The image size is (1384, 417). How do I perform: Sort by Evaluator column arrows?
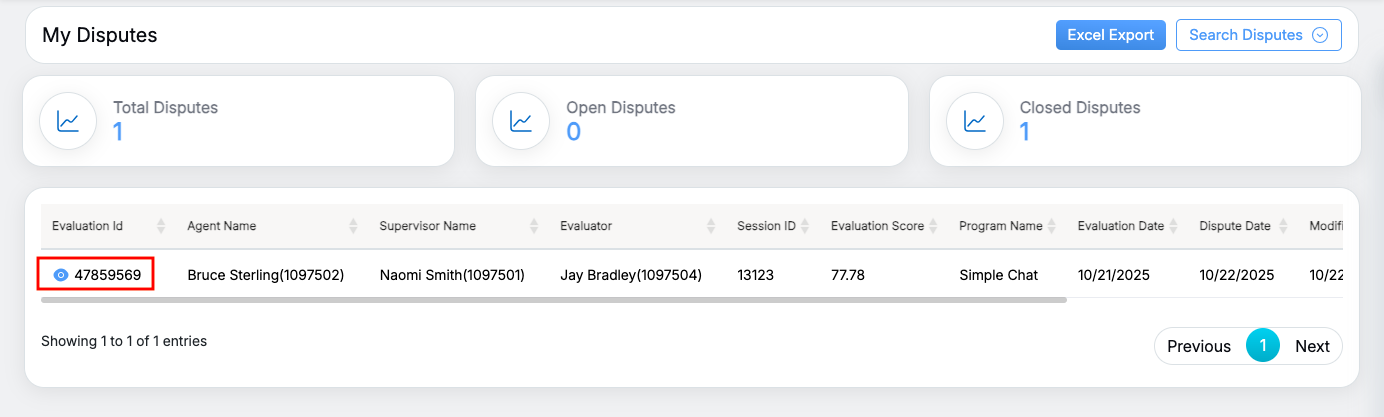[711, 226]
